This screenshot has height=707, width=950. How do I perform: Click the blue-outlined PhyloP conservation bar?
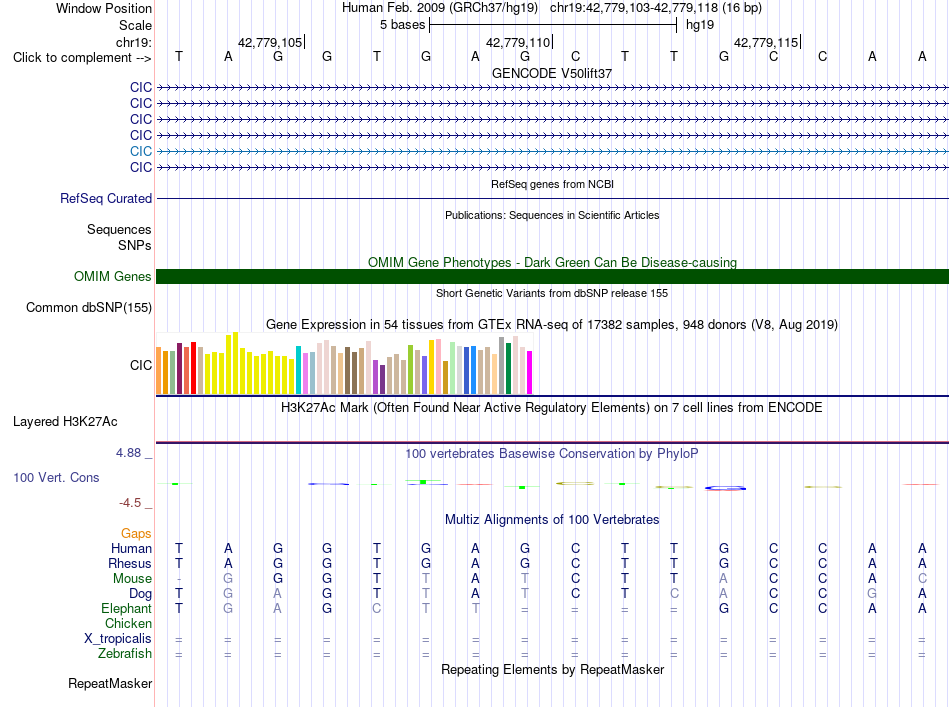pos(725,488)
